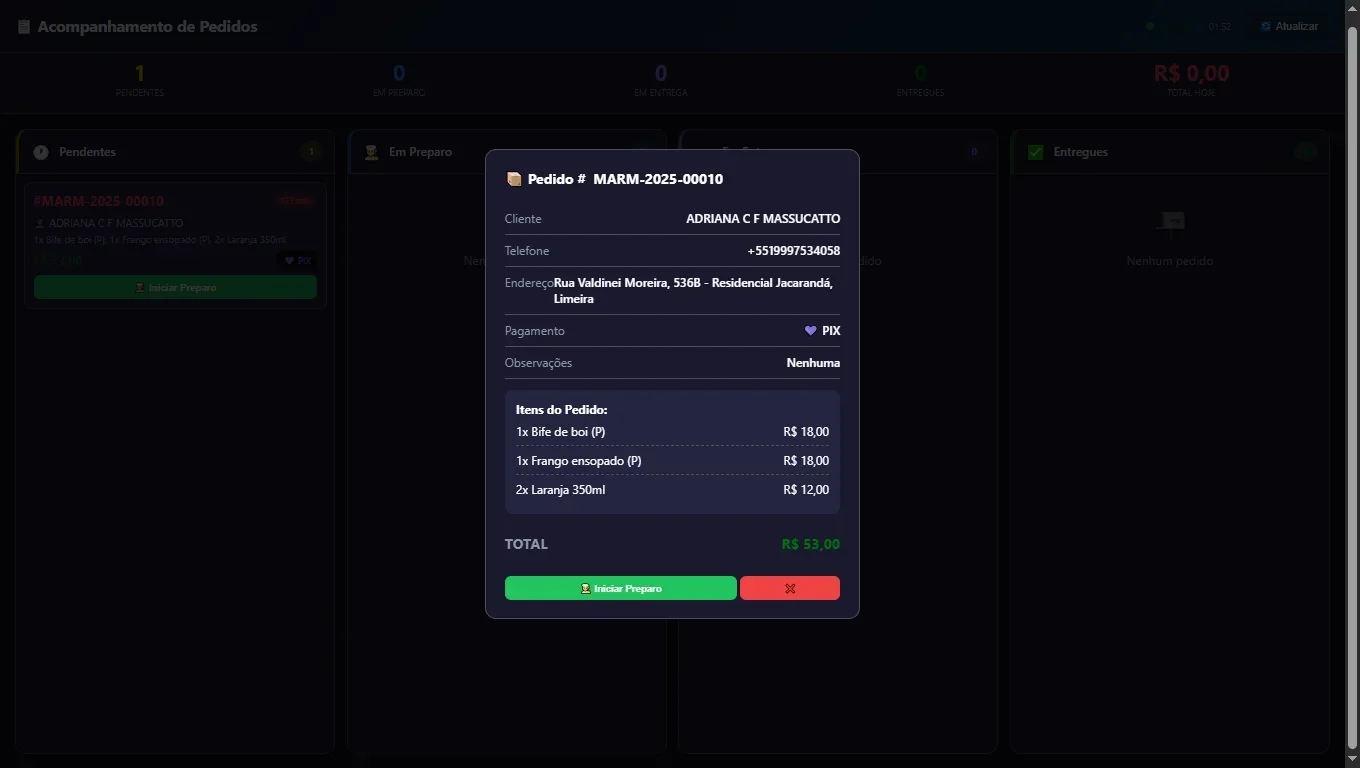Click the chef icon in Em Preparo header
The image size is (1360, 768).
pos(371,152)
